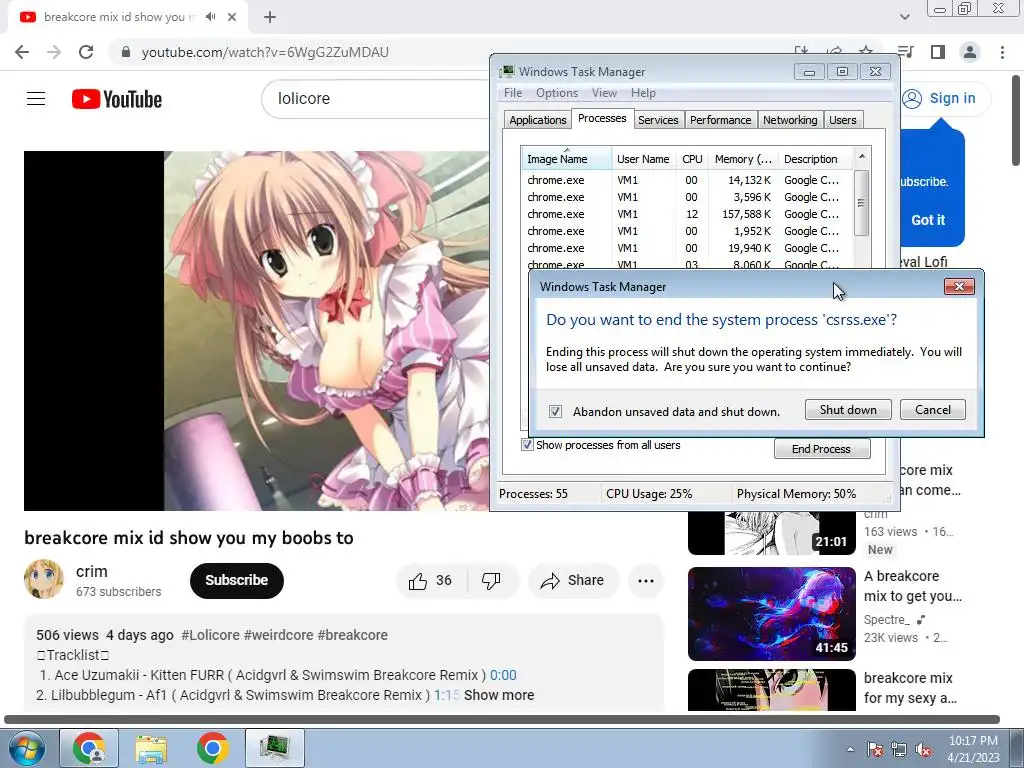Screen dimensions: 1024x768
Task: Click Got it on the popup
Action: (x=928, y=220)
